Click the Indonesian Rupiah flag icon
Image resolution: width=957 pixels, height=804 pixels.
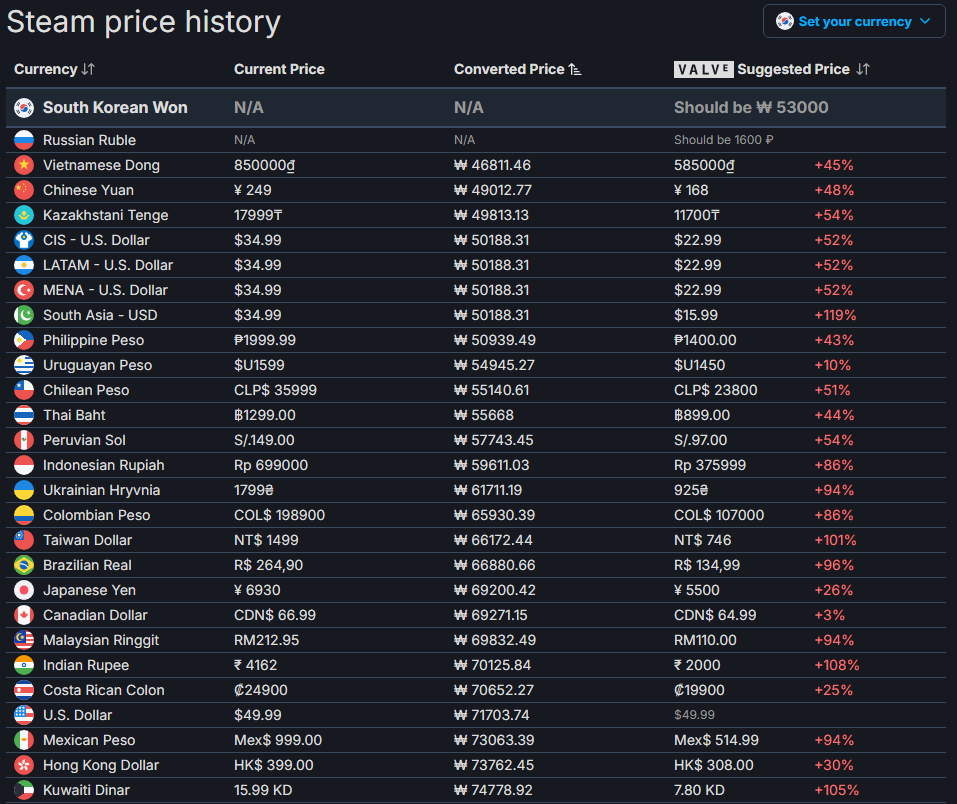[24, 465]
